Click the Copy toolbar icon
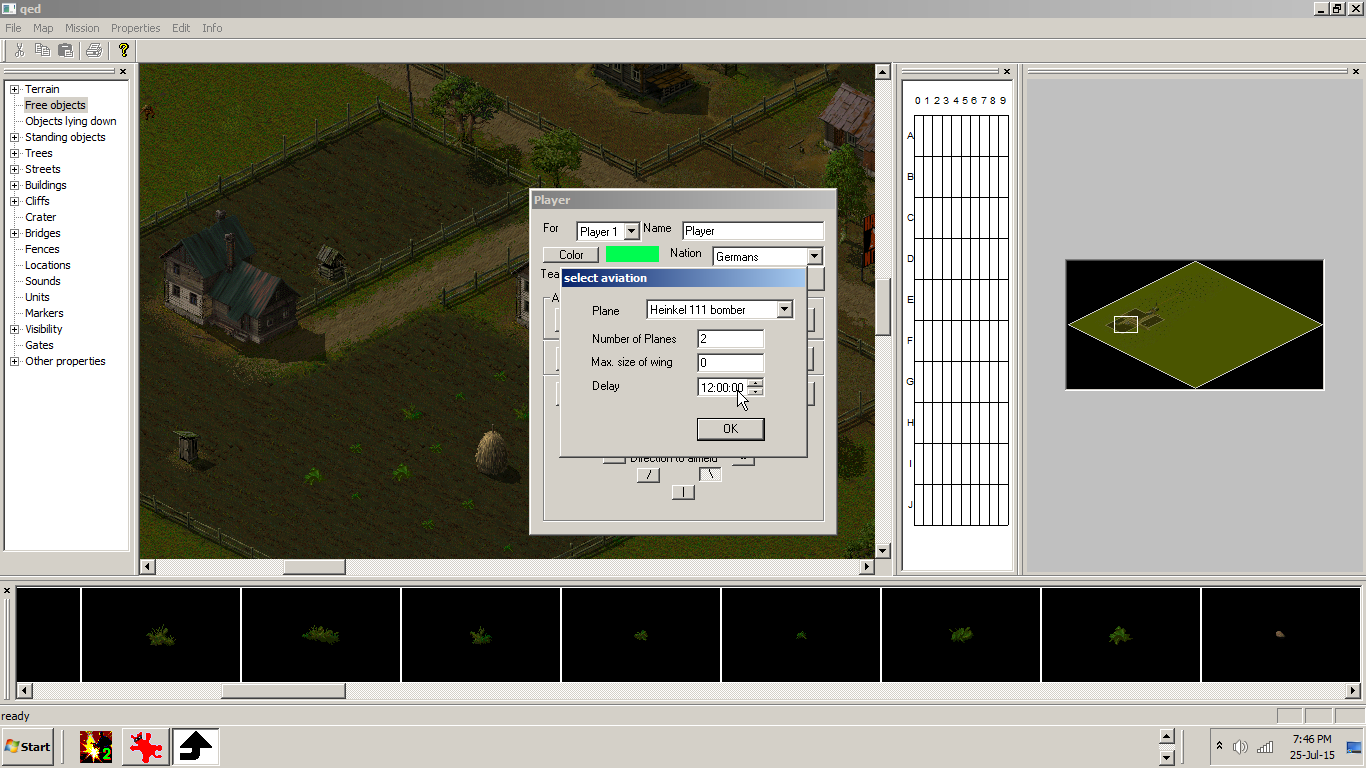Screen dimensions: 1366x768 (42, 50)
